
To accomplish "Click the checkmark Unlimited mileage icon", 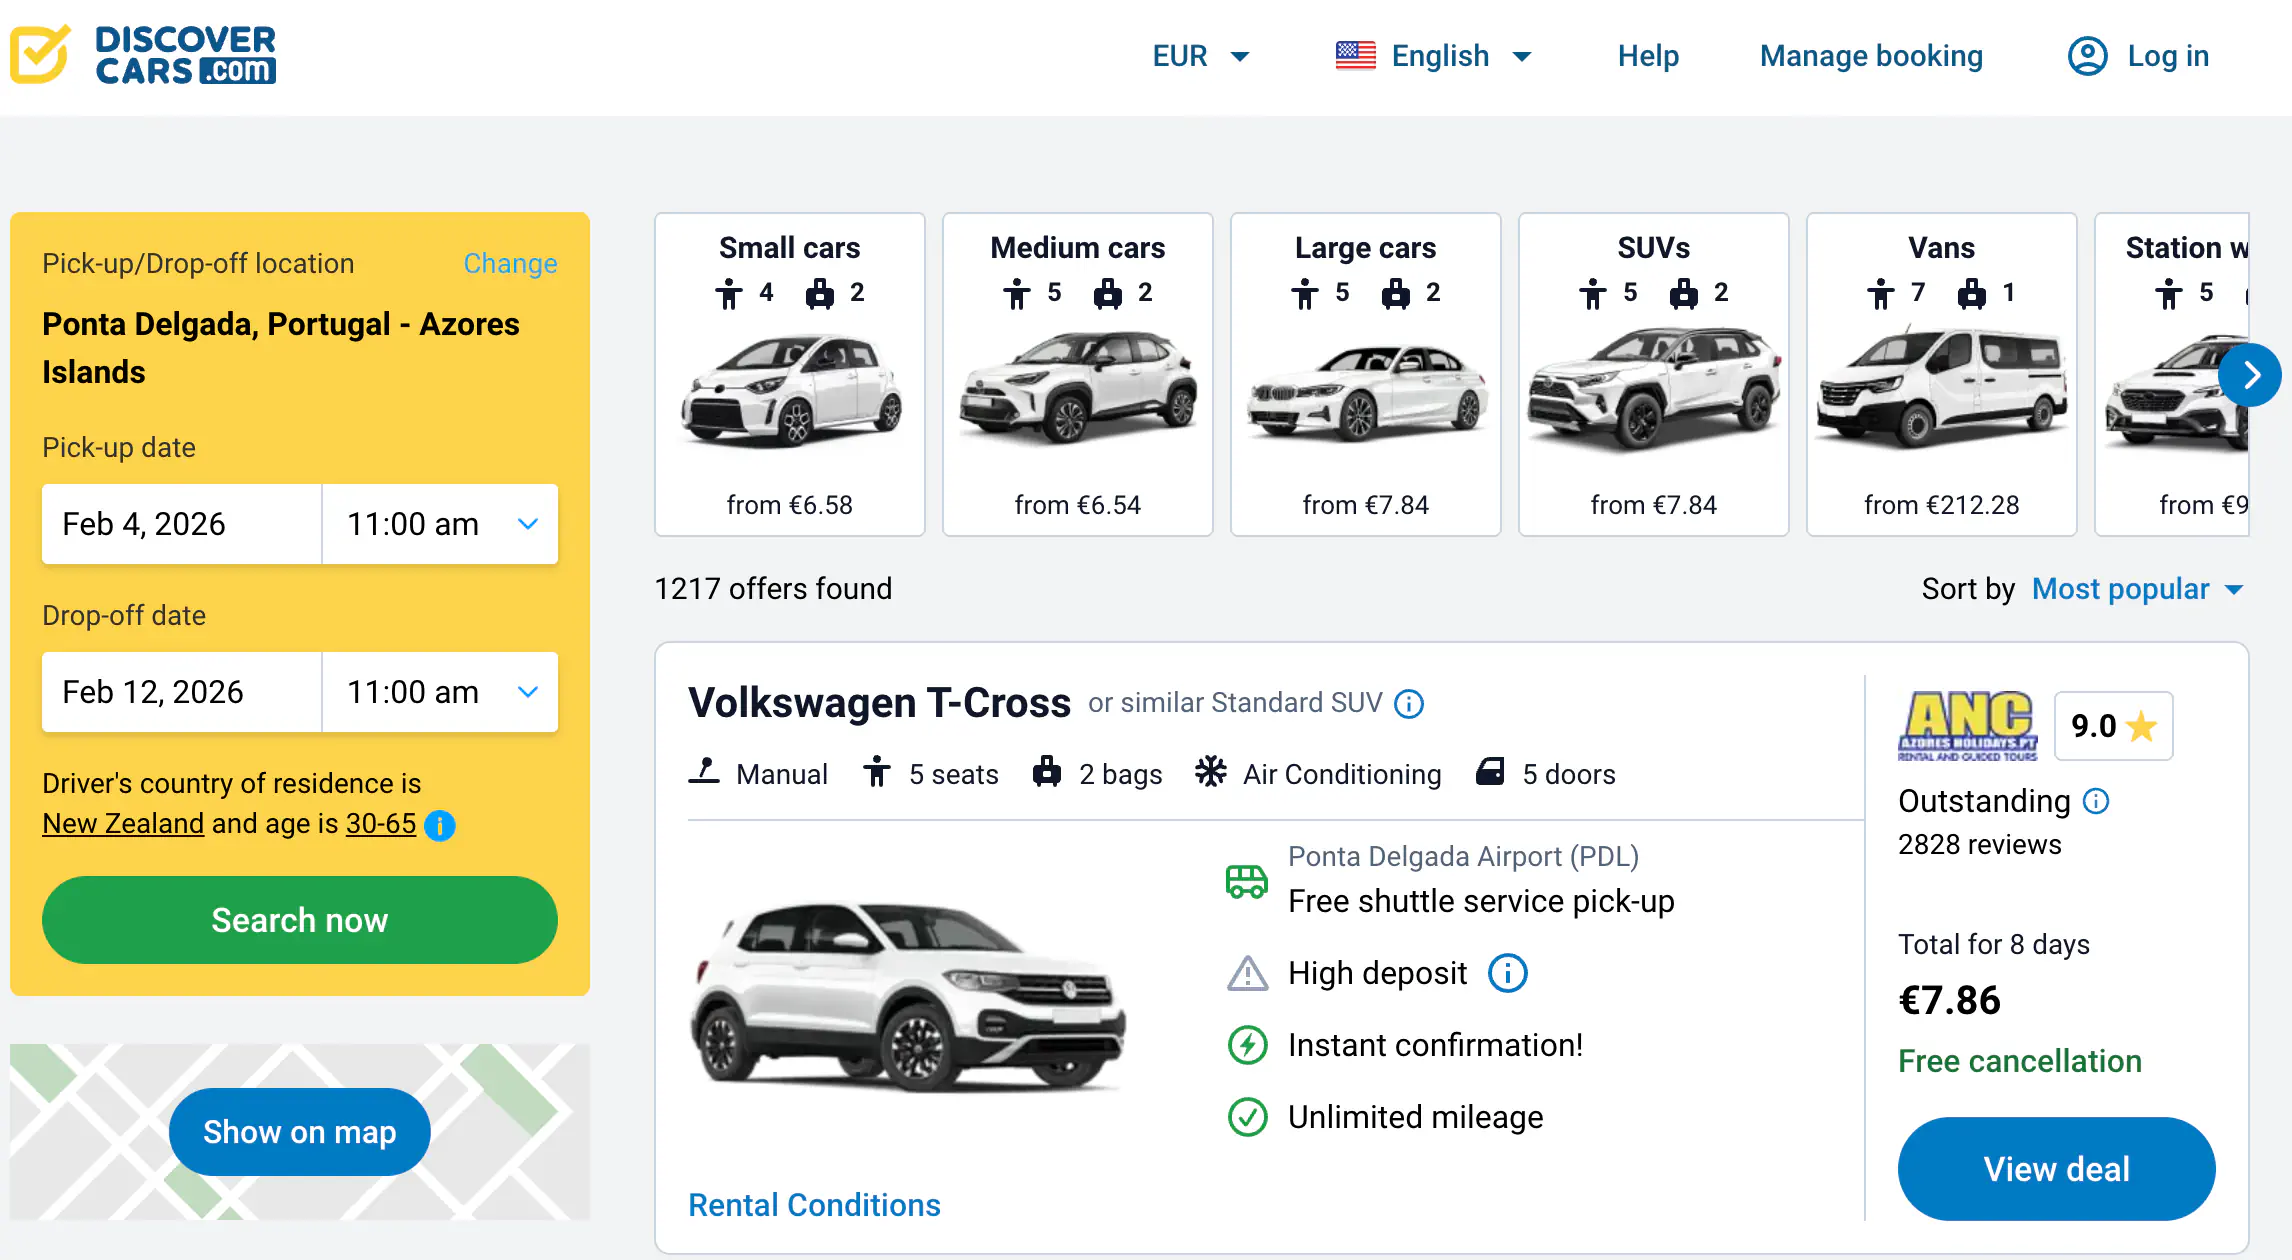I will click(1247, 1117).
